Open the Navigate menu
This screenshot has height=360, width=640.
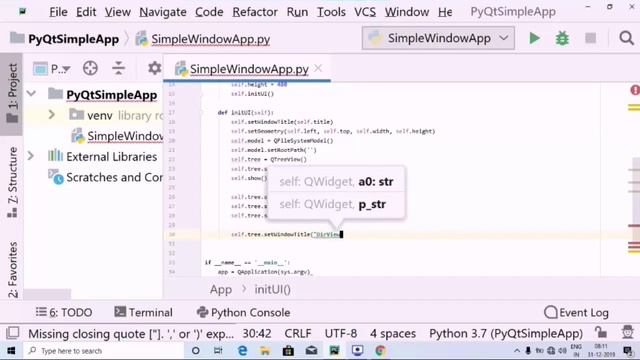click(x=162, y=12)
